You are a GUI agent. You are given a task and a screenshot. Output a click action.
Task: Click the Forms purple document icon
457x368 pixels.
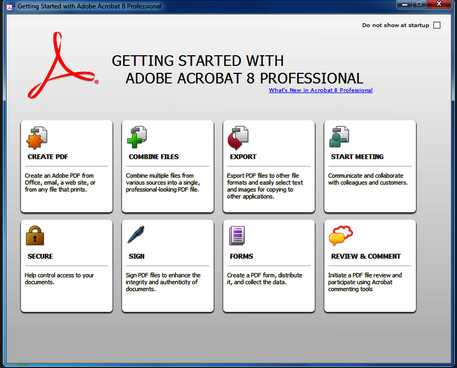point(237,235)
